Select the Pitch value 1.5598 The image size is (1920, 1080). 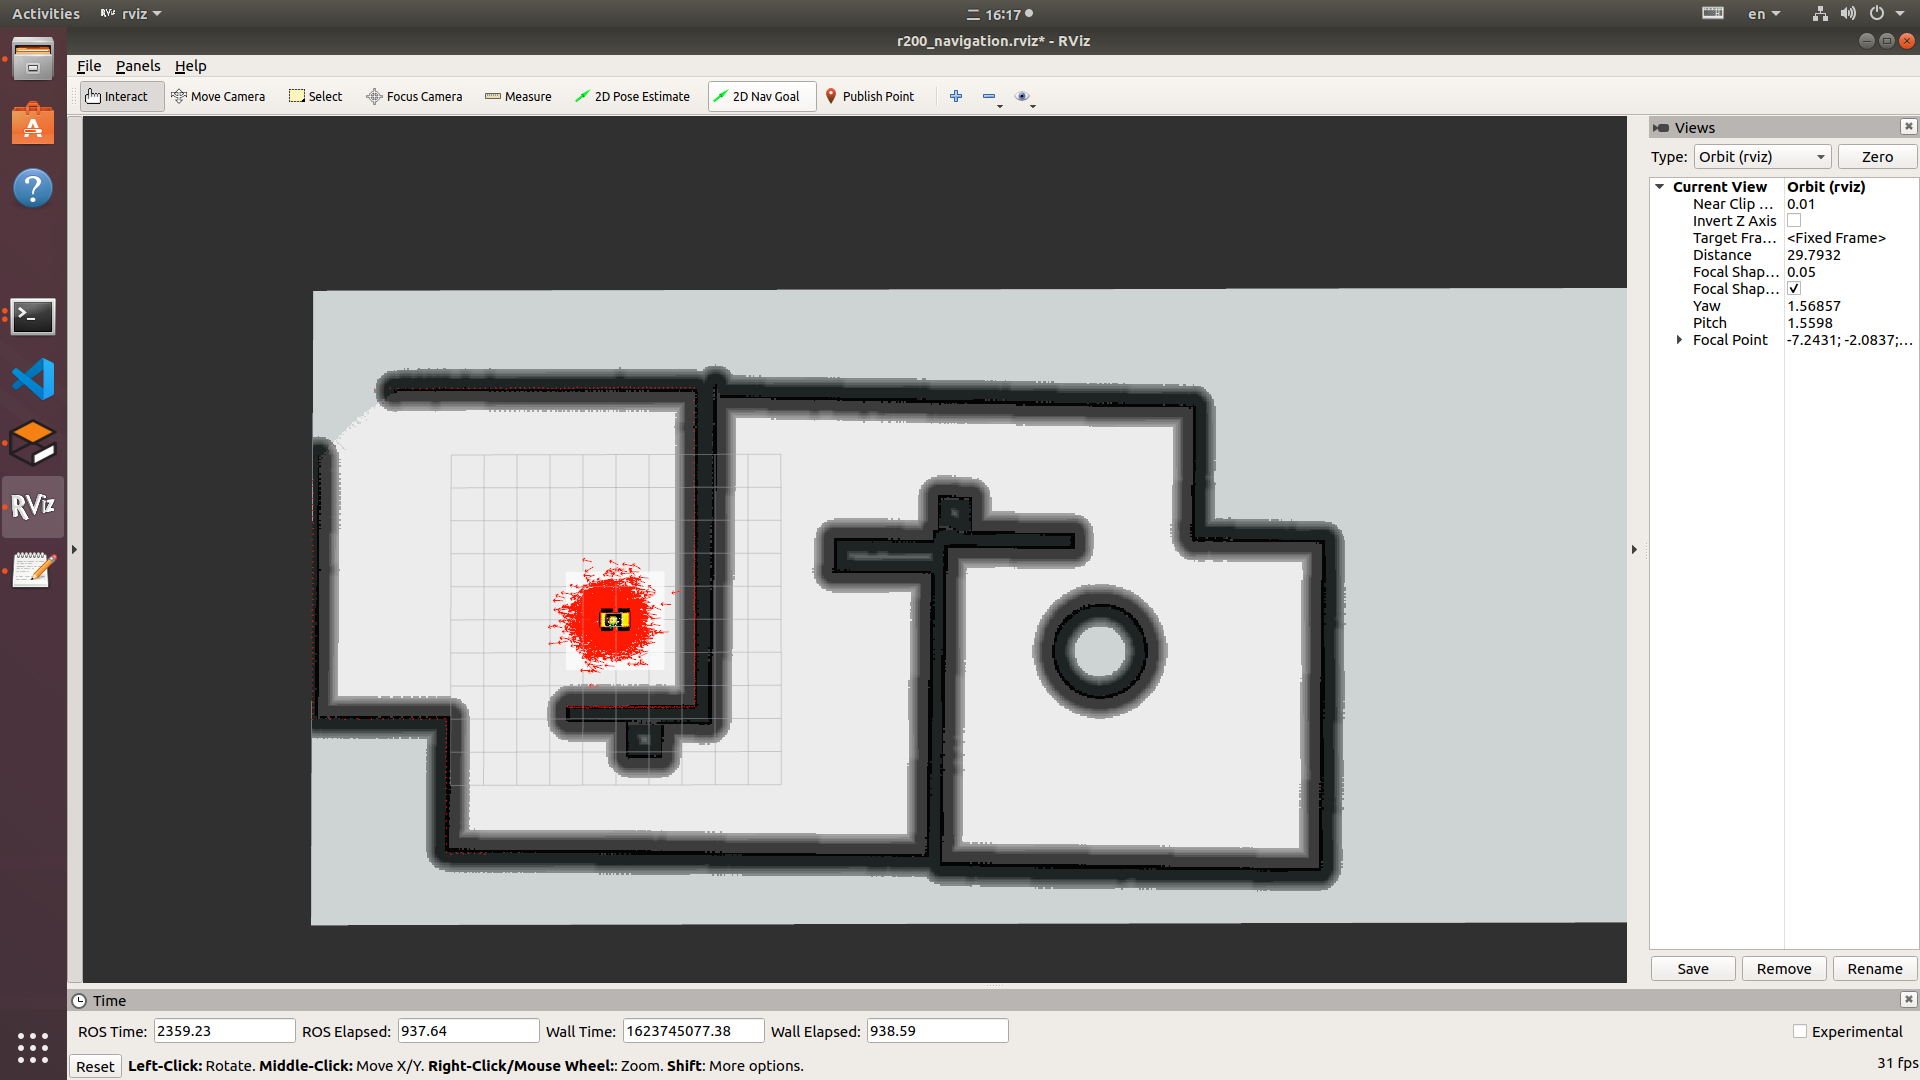tap(1809, 323)
